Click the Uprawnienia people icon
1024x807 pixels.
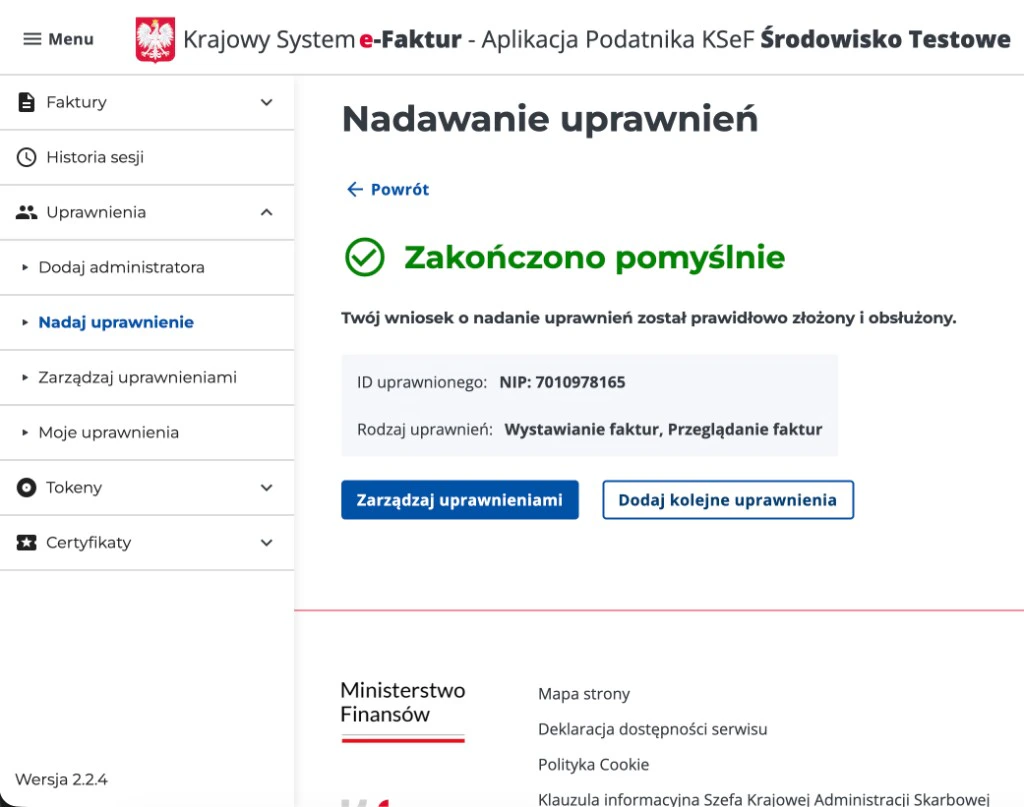coord(26,212)
